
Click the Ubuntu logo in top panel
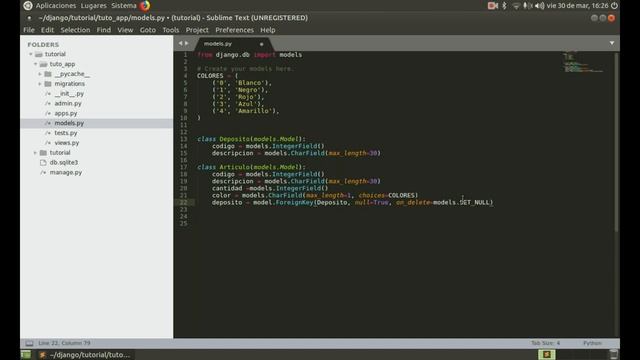click(28, 6)
